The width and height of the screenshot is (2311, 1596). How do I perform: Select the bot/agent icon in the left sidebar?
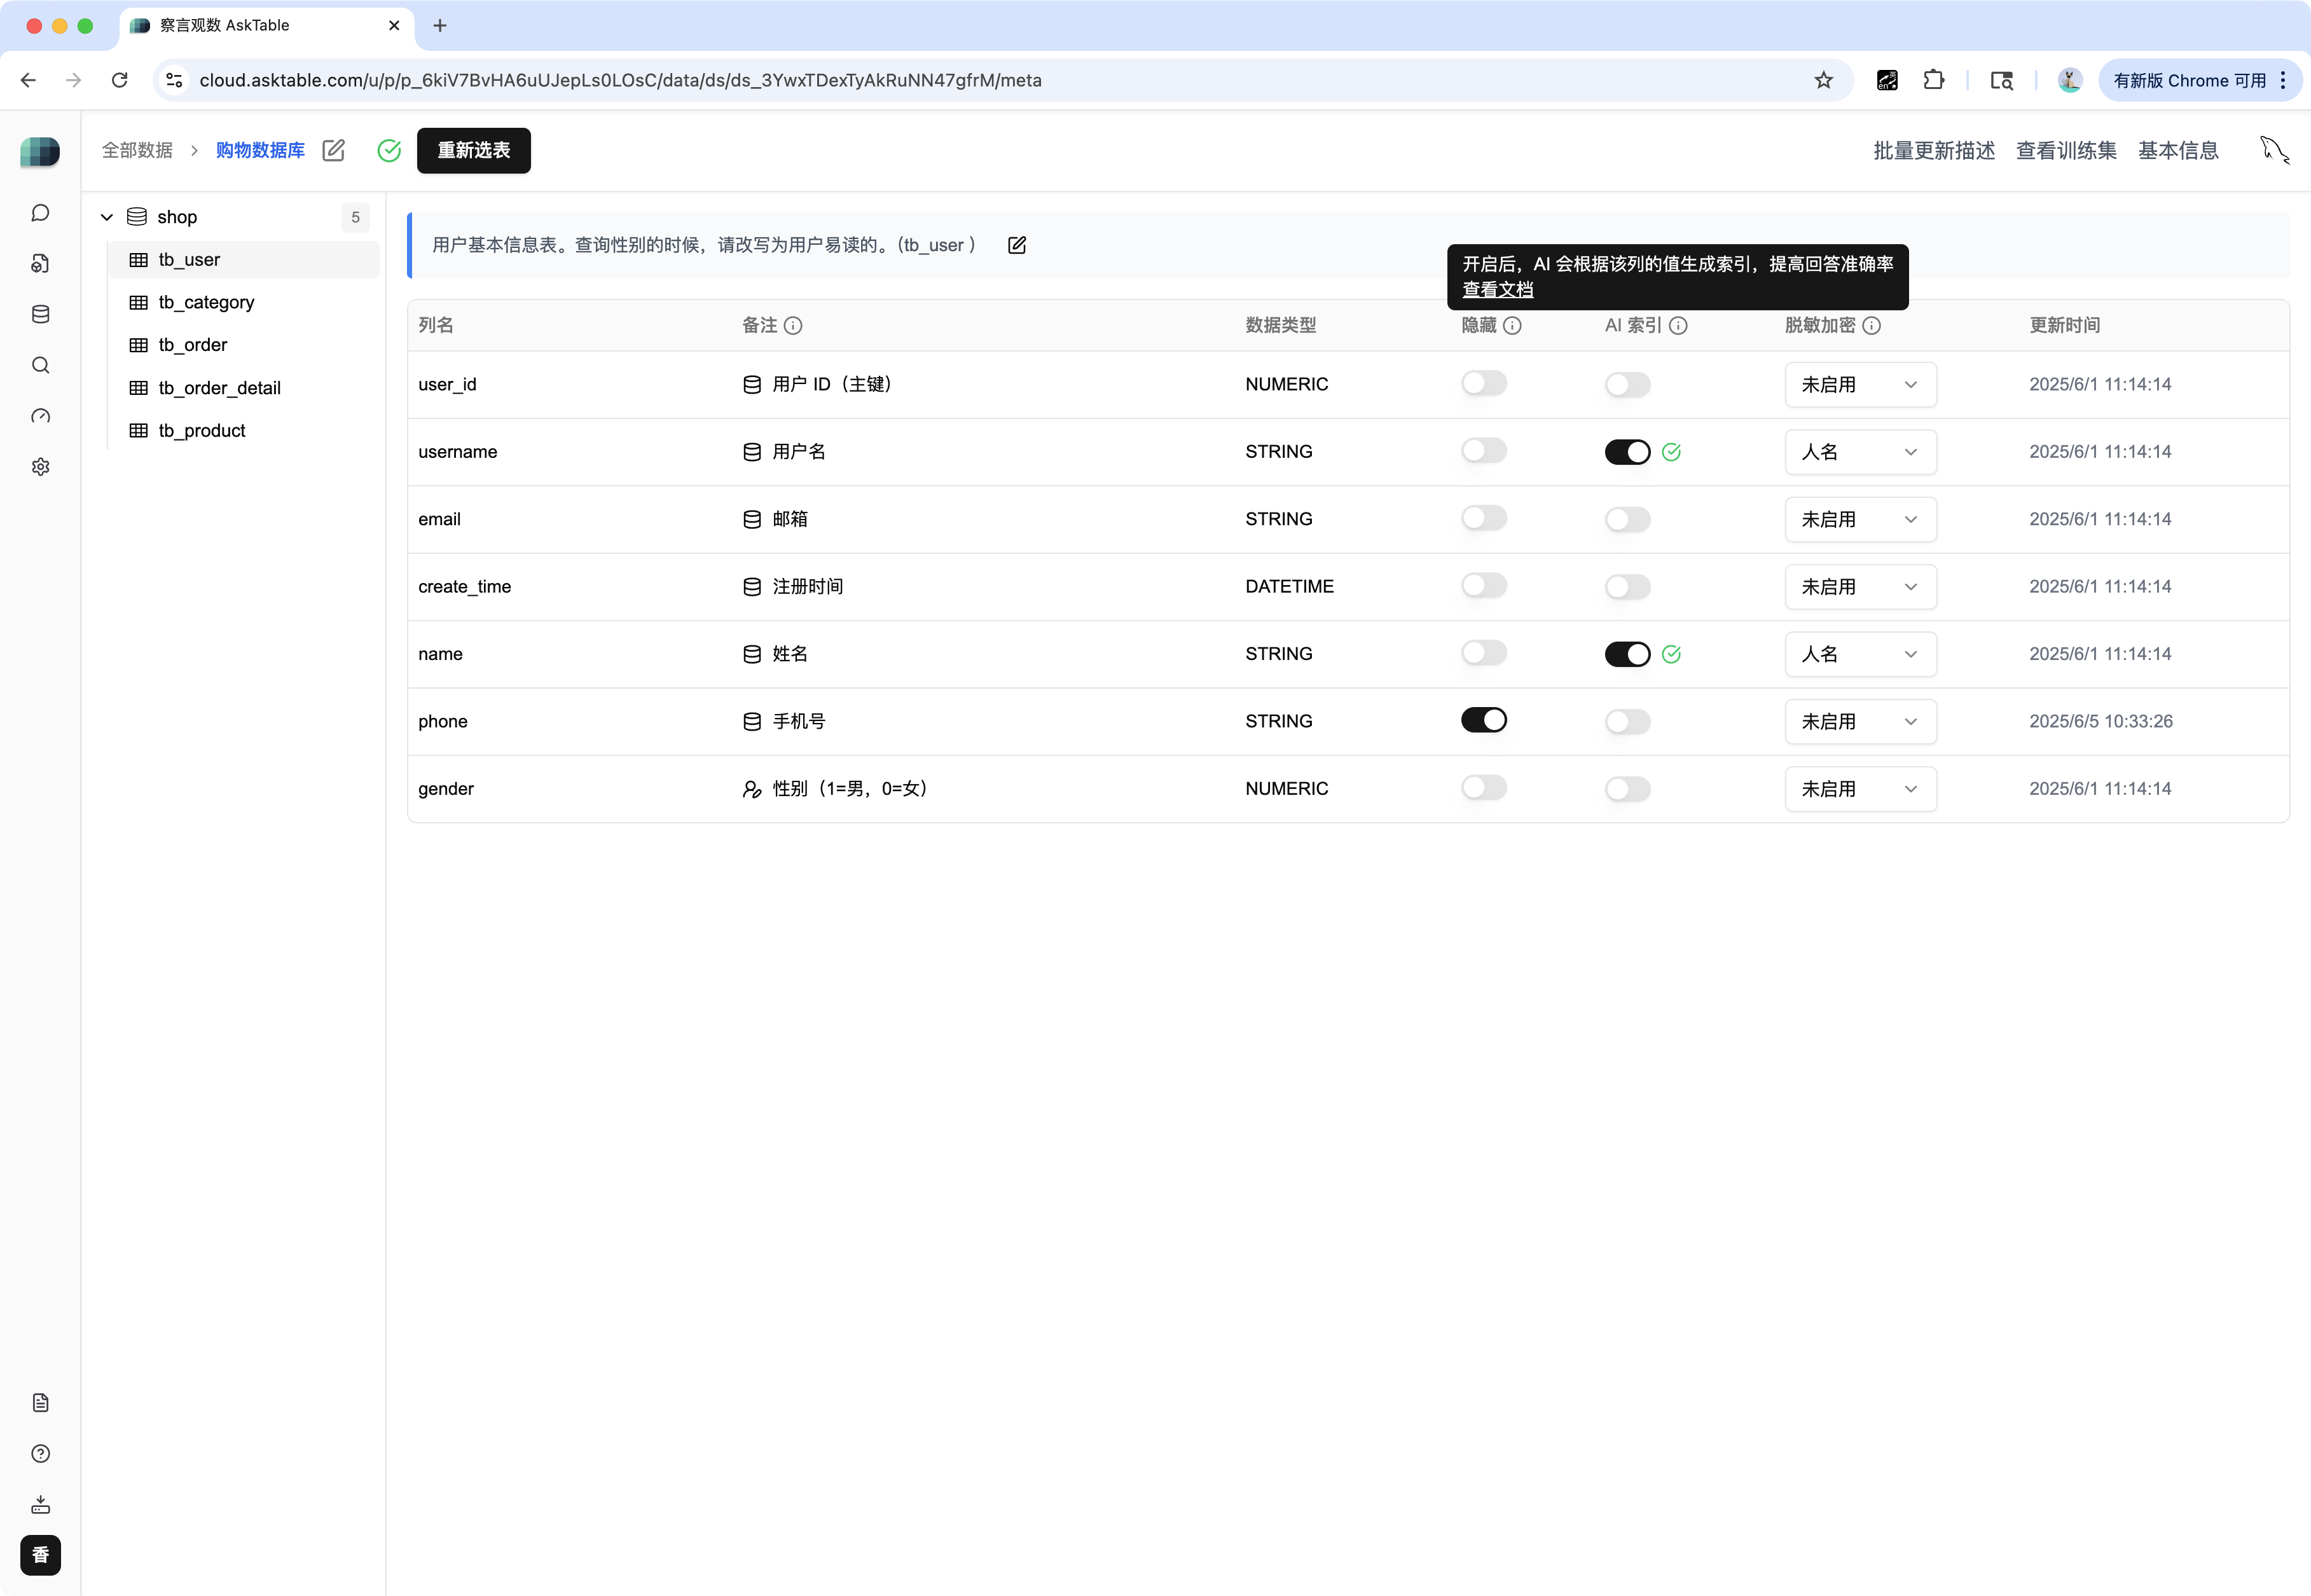click(x=40, y=263)
